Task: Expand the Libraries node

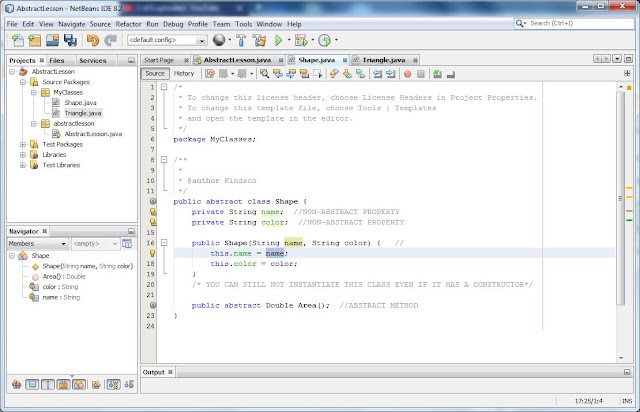Action: [23, 155]
